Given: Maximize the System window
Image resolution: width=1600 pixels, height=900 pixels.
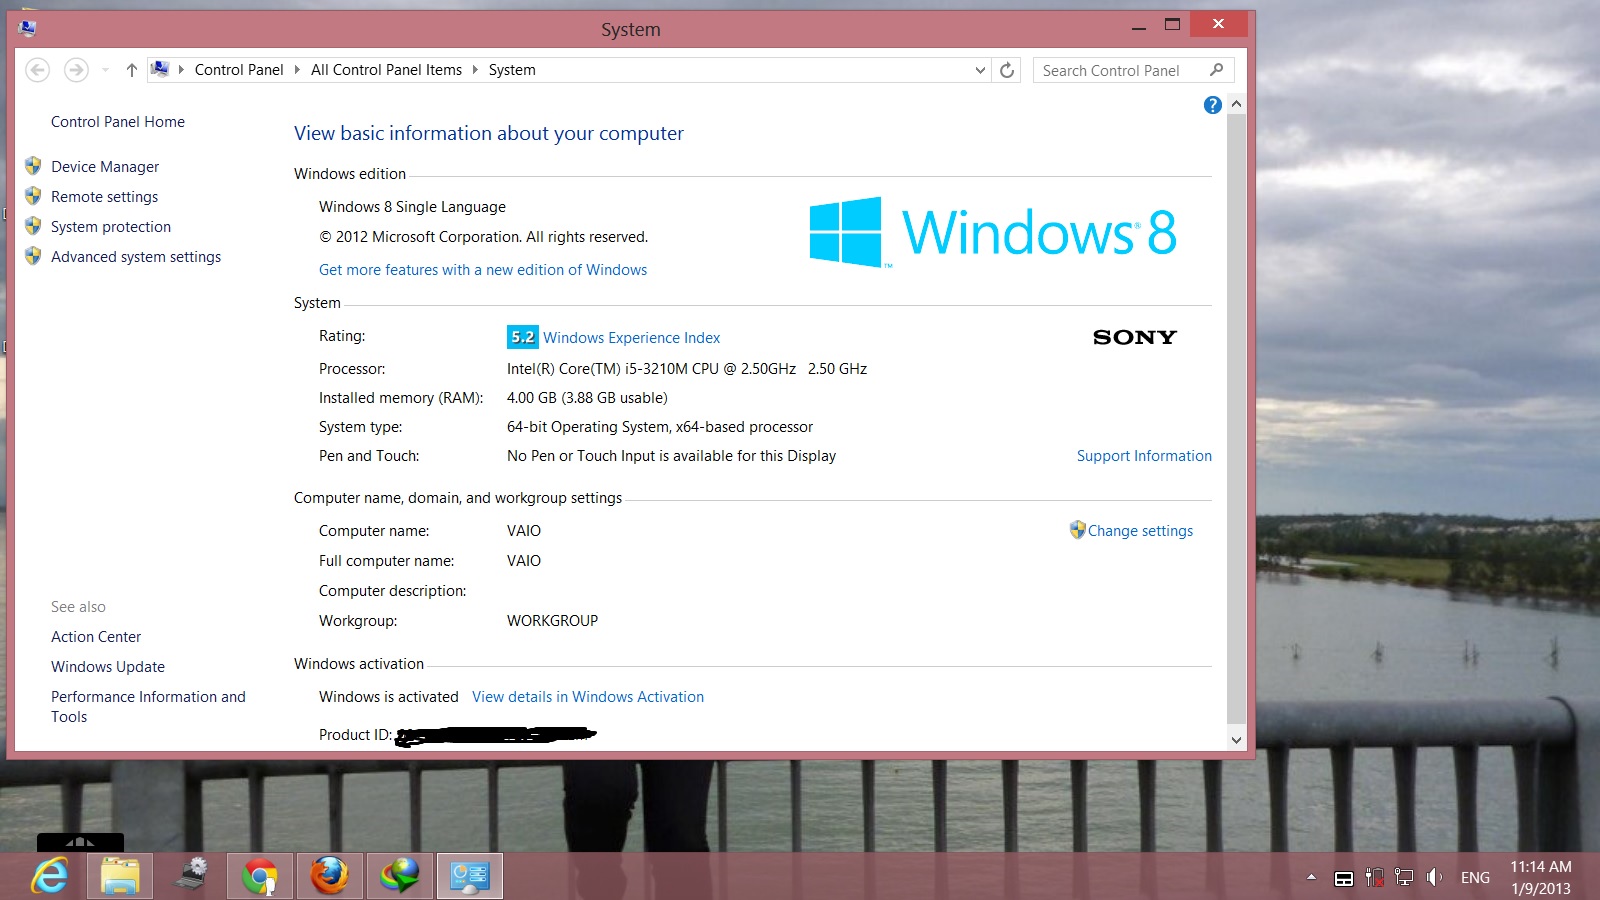Looking at the screenshot, I should tap(1172, 25).
